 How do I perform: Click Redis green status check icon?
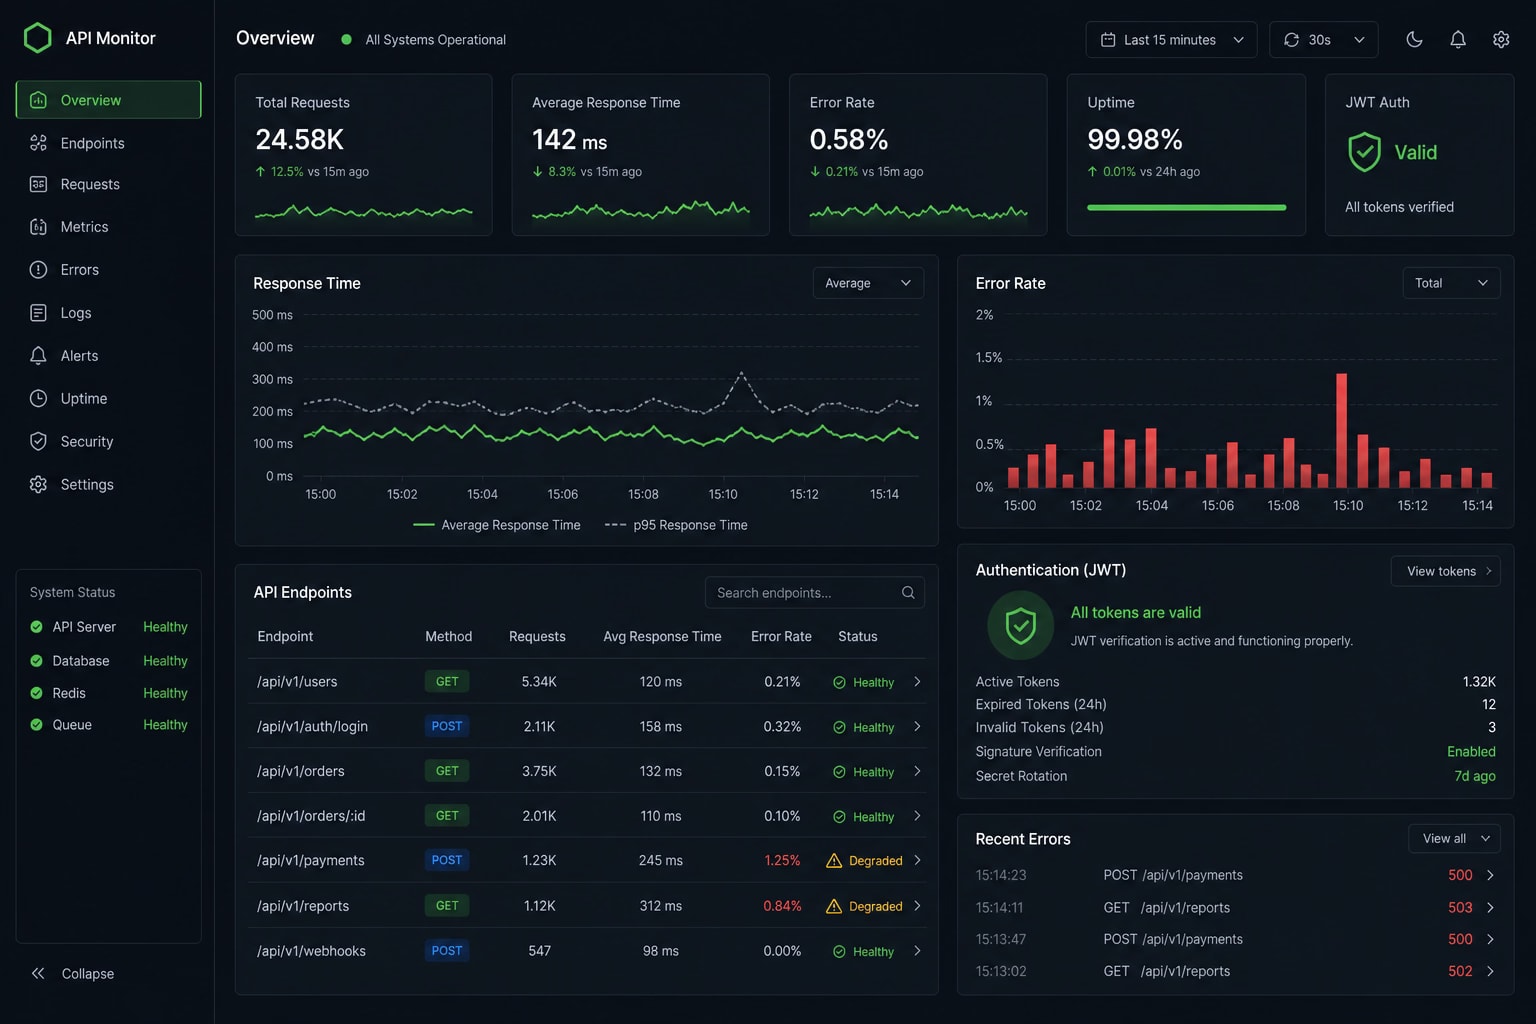(x=37, y=693)
